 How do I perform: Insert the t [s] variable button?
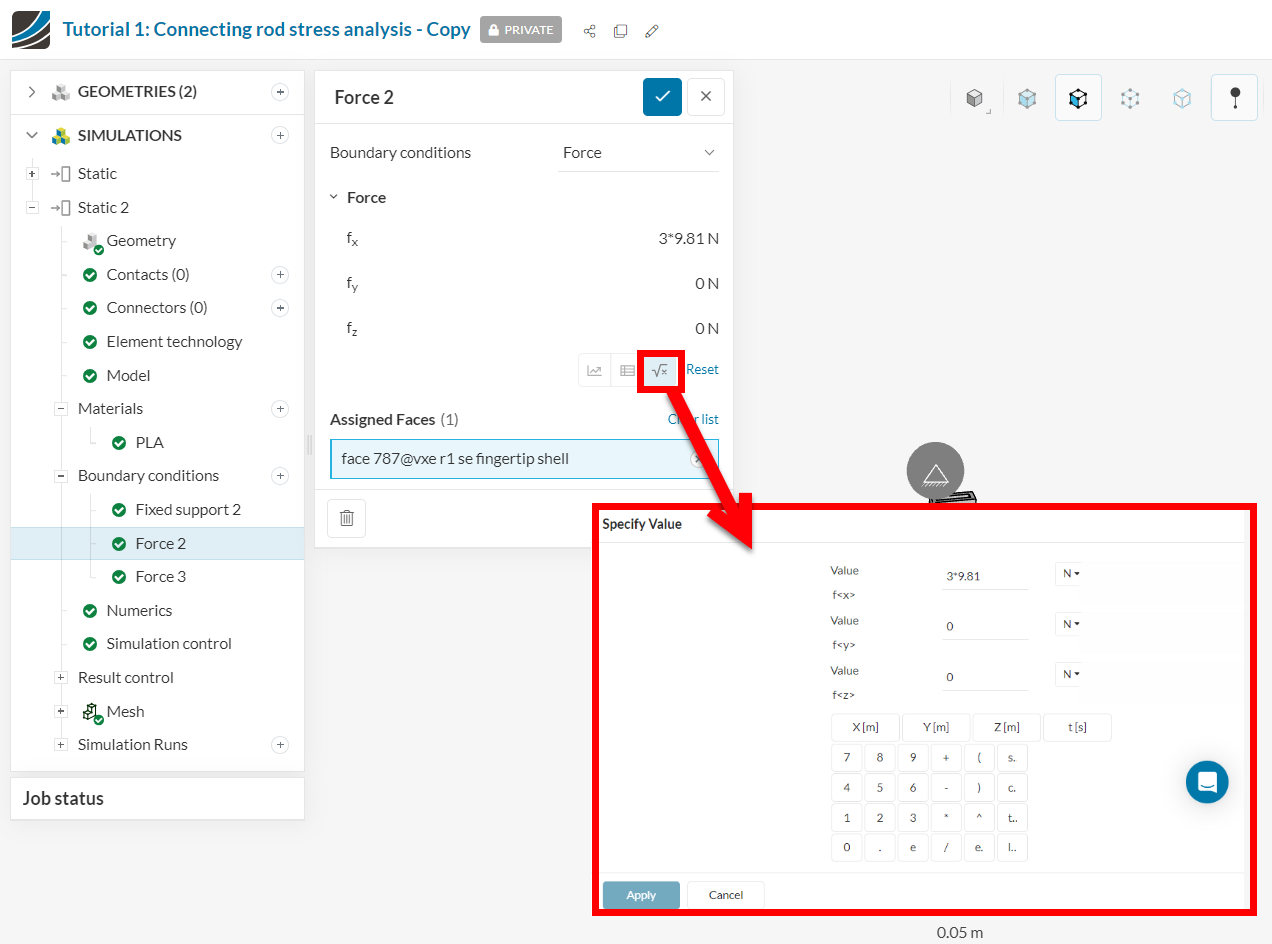pos(1077,728)
